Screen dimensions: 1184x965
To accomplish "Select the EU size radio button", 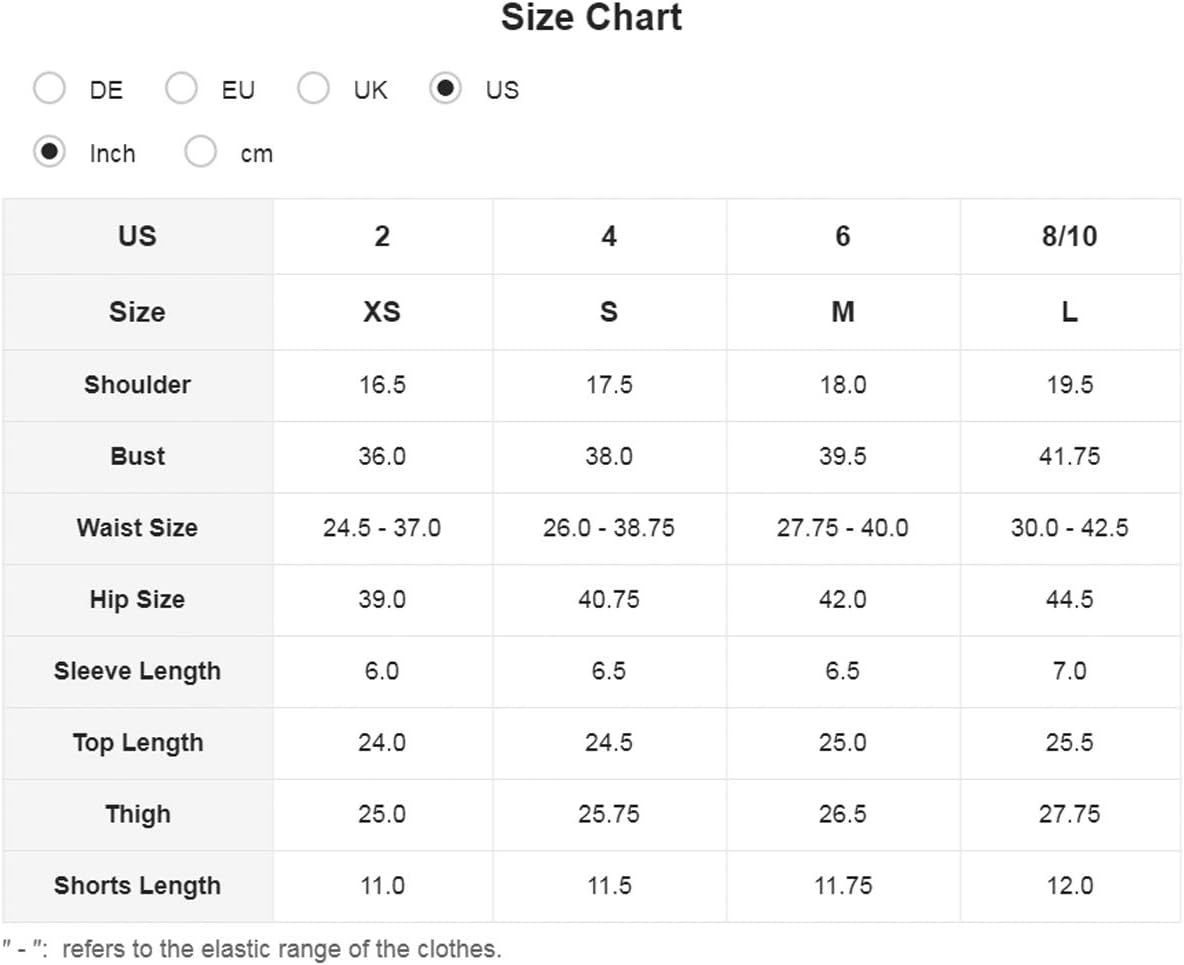I will 181,88.
